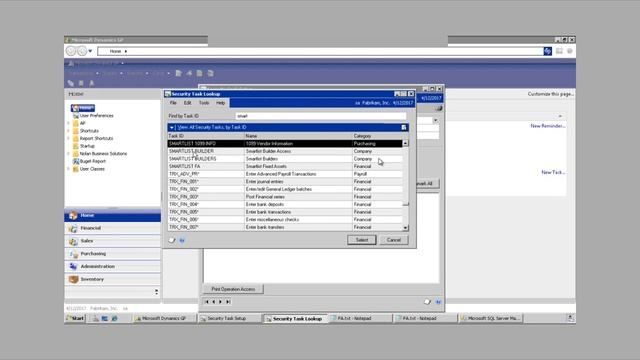The height and width of the screenshot is (360, 640).
Task: Click Print Operation Access button
Action: 233,289
